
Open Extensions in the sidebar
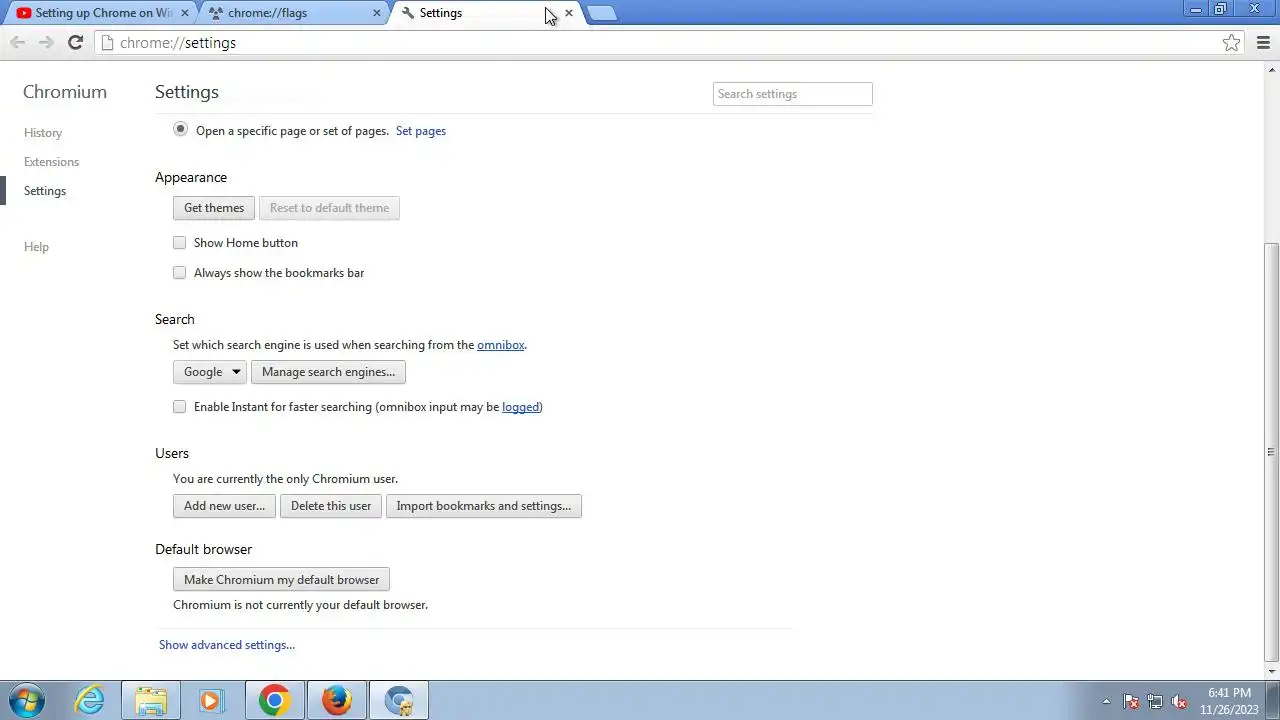click(x=51, y=161)
